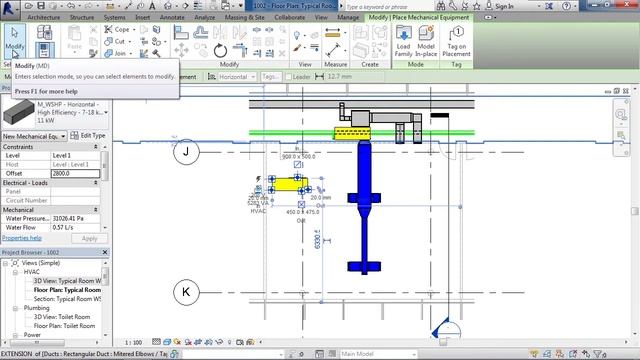
Task: Collapse the Views (Simple) tree node
Action: [x=6, y=263]
